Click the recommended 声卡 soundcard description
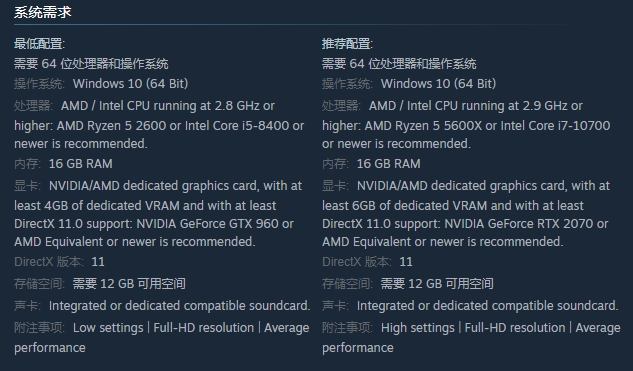This screenshot has height=371, width=633. tap(488, 306)
